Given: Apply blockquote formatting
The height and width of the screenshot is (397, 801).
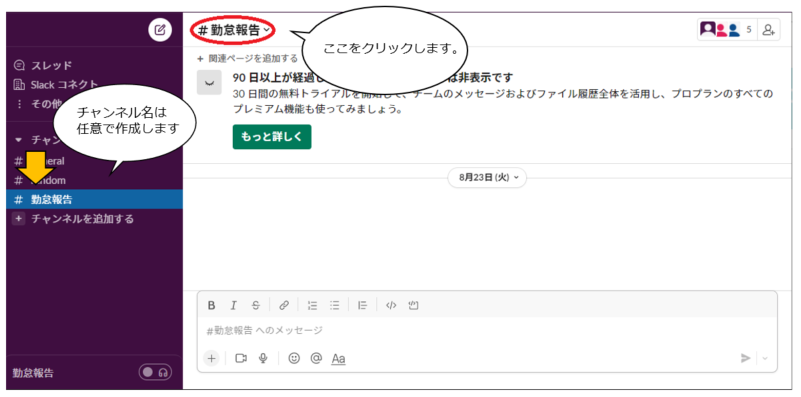Looking at the screenshot, I should point(362,306).
